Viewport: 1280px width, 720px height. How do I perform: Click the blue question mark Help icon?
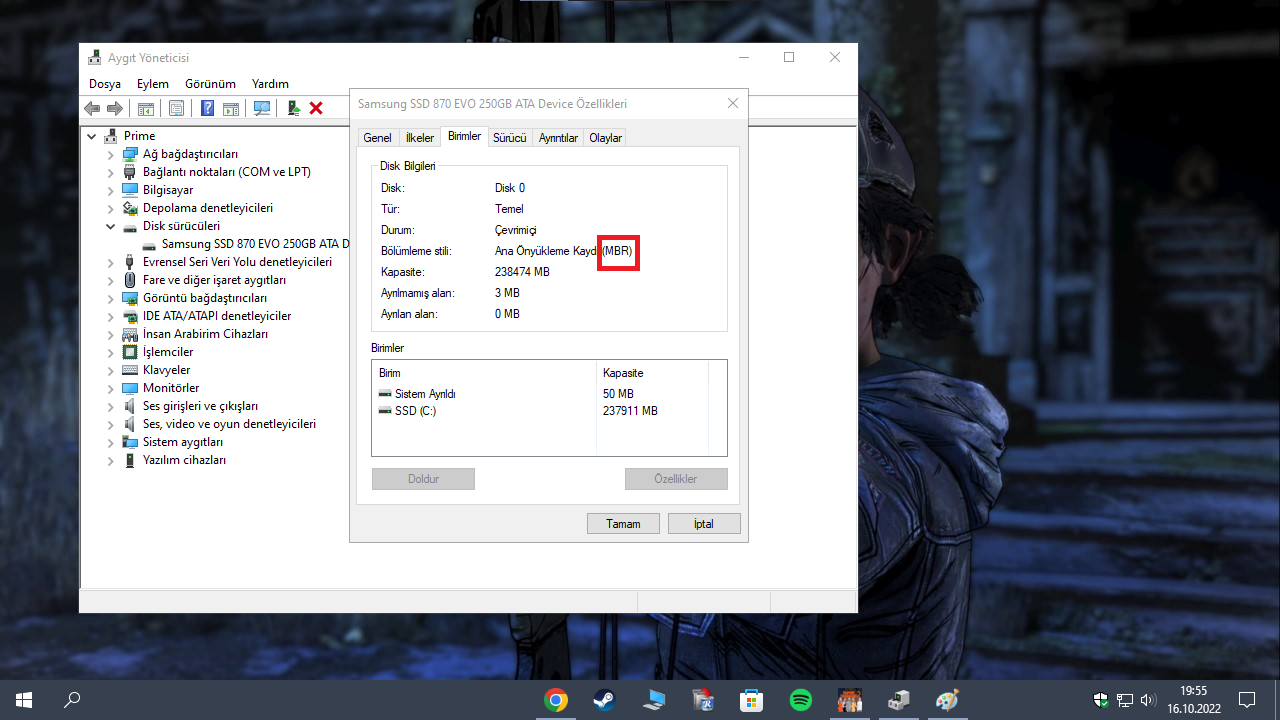207,108
